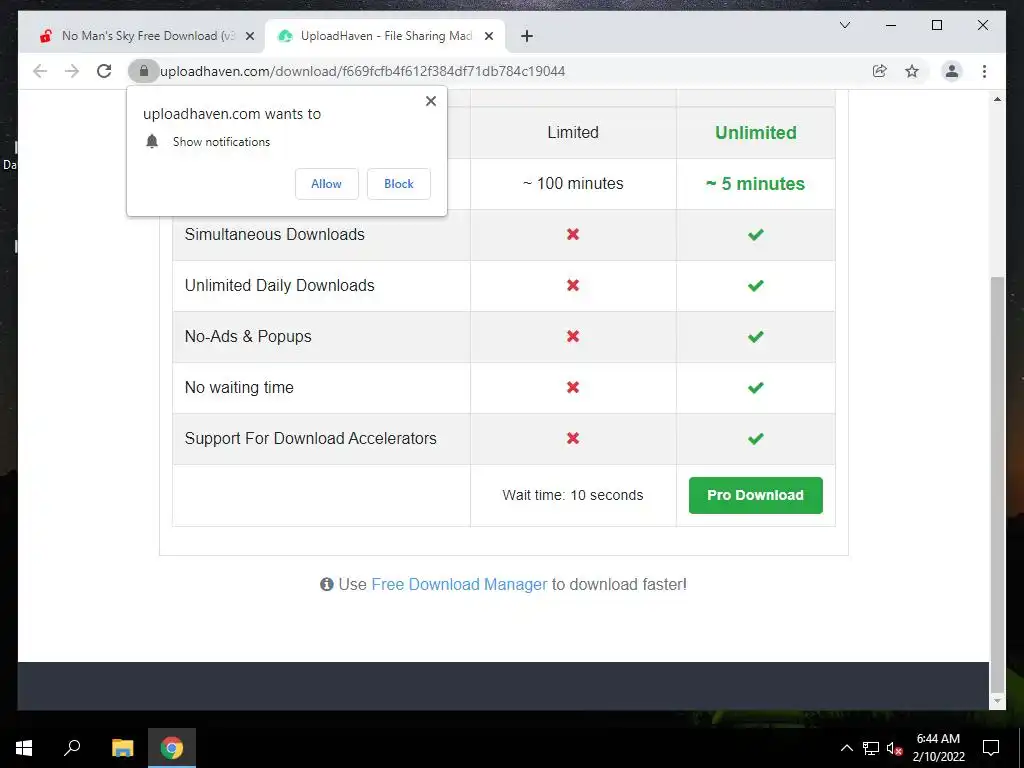
Task: Click the bell icon in notification prompt
Action: 152,142
